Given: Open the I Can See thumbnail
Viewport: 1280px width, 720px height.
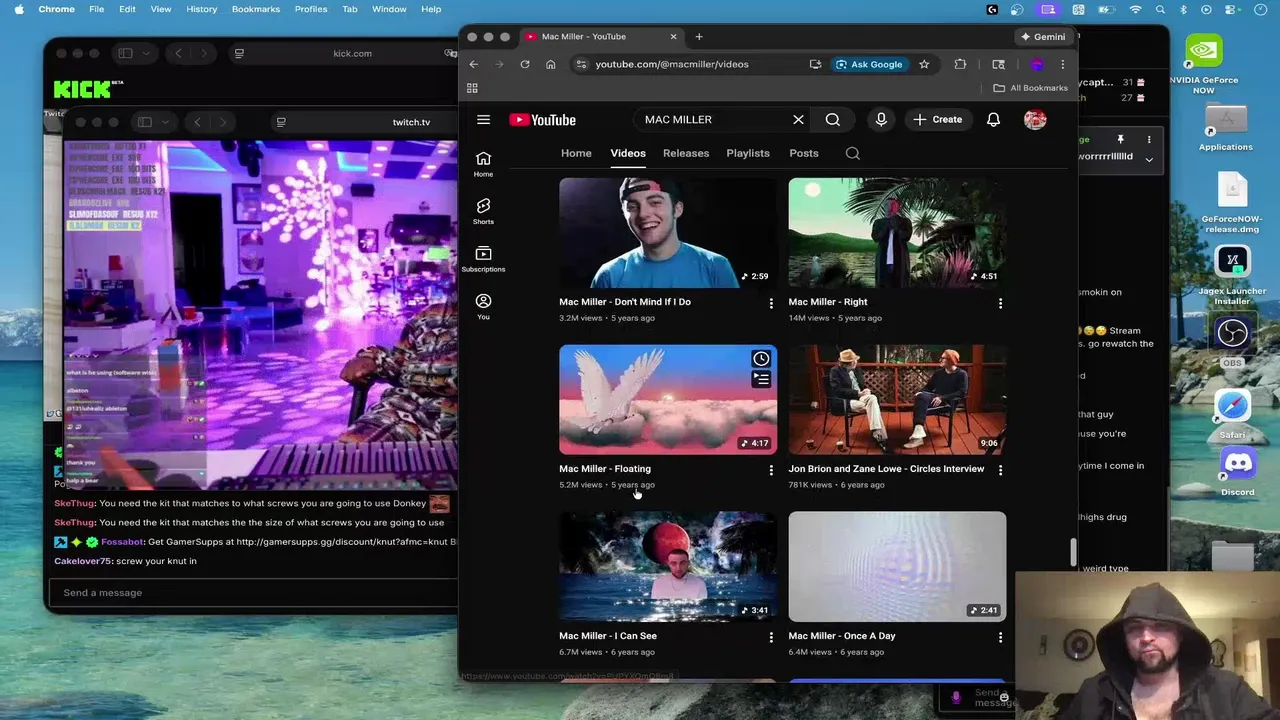Looking at the screenshot, I should (668, 567).
